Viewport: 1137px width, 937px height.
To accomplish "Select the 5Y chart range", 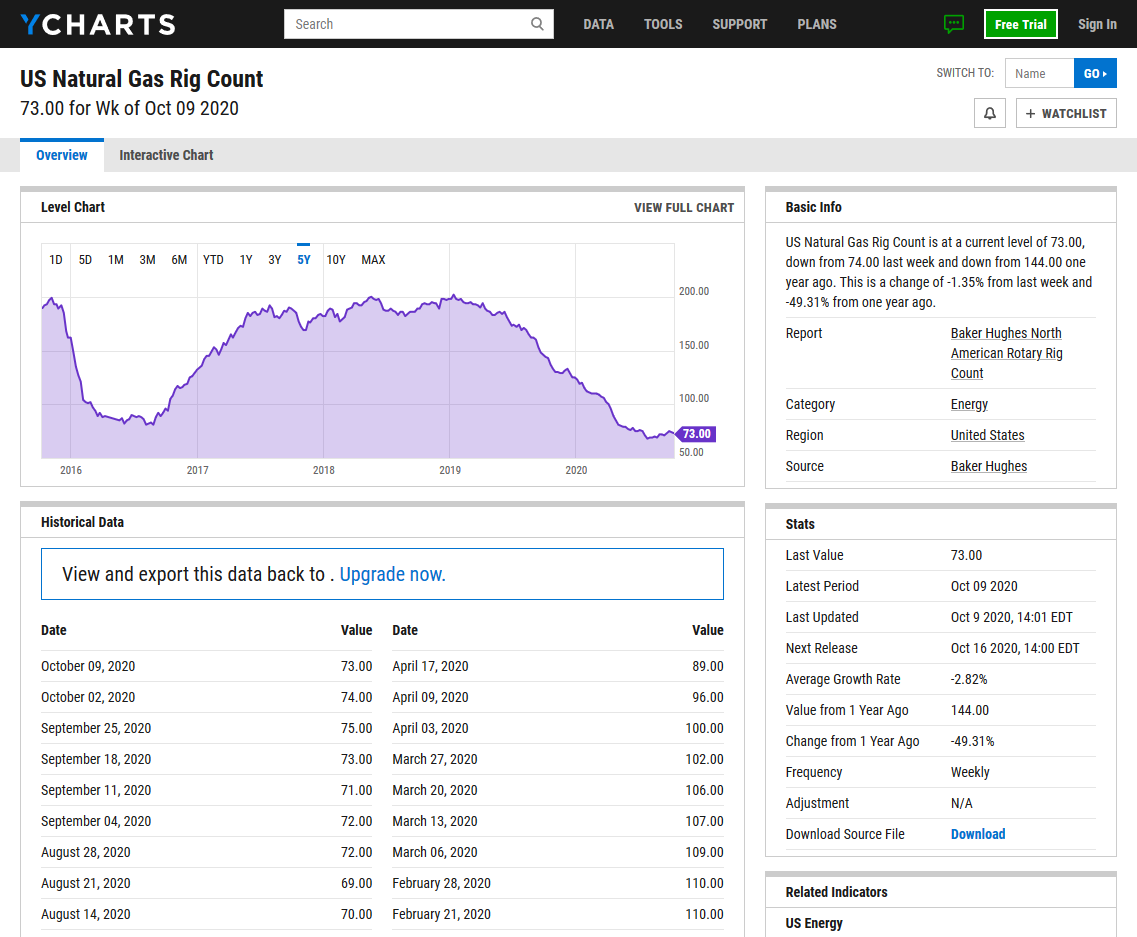I will coord(304,260).
